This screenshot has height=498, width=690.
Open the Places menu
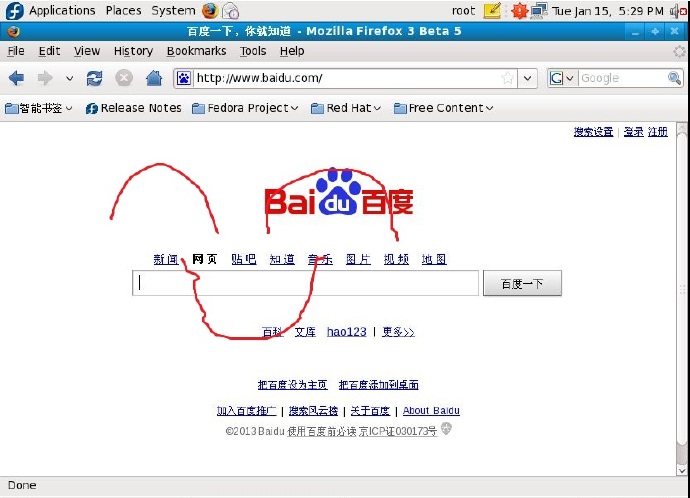(x=123, y=11)
